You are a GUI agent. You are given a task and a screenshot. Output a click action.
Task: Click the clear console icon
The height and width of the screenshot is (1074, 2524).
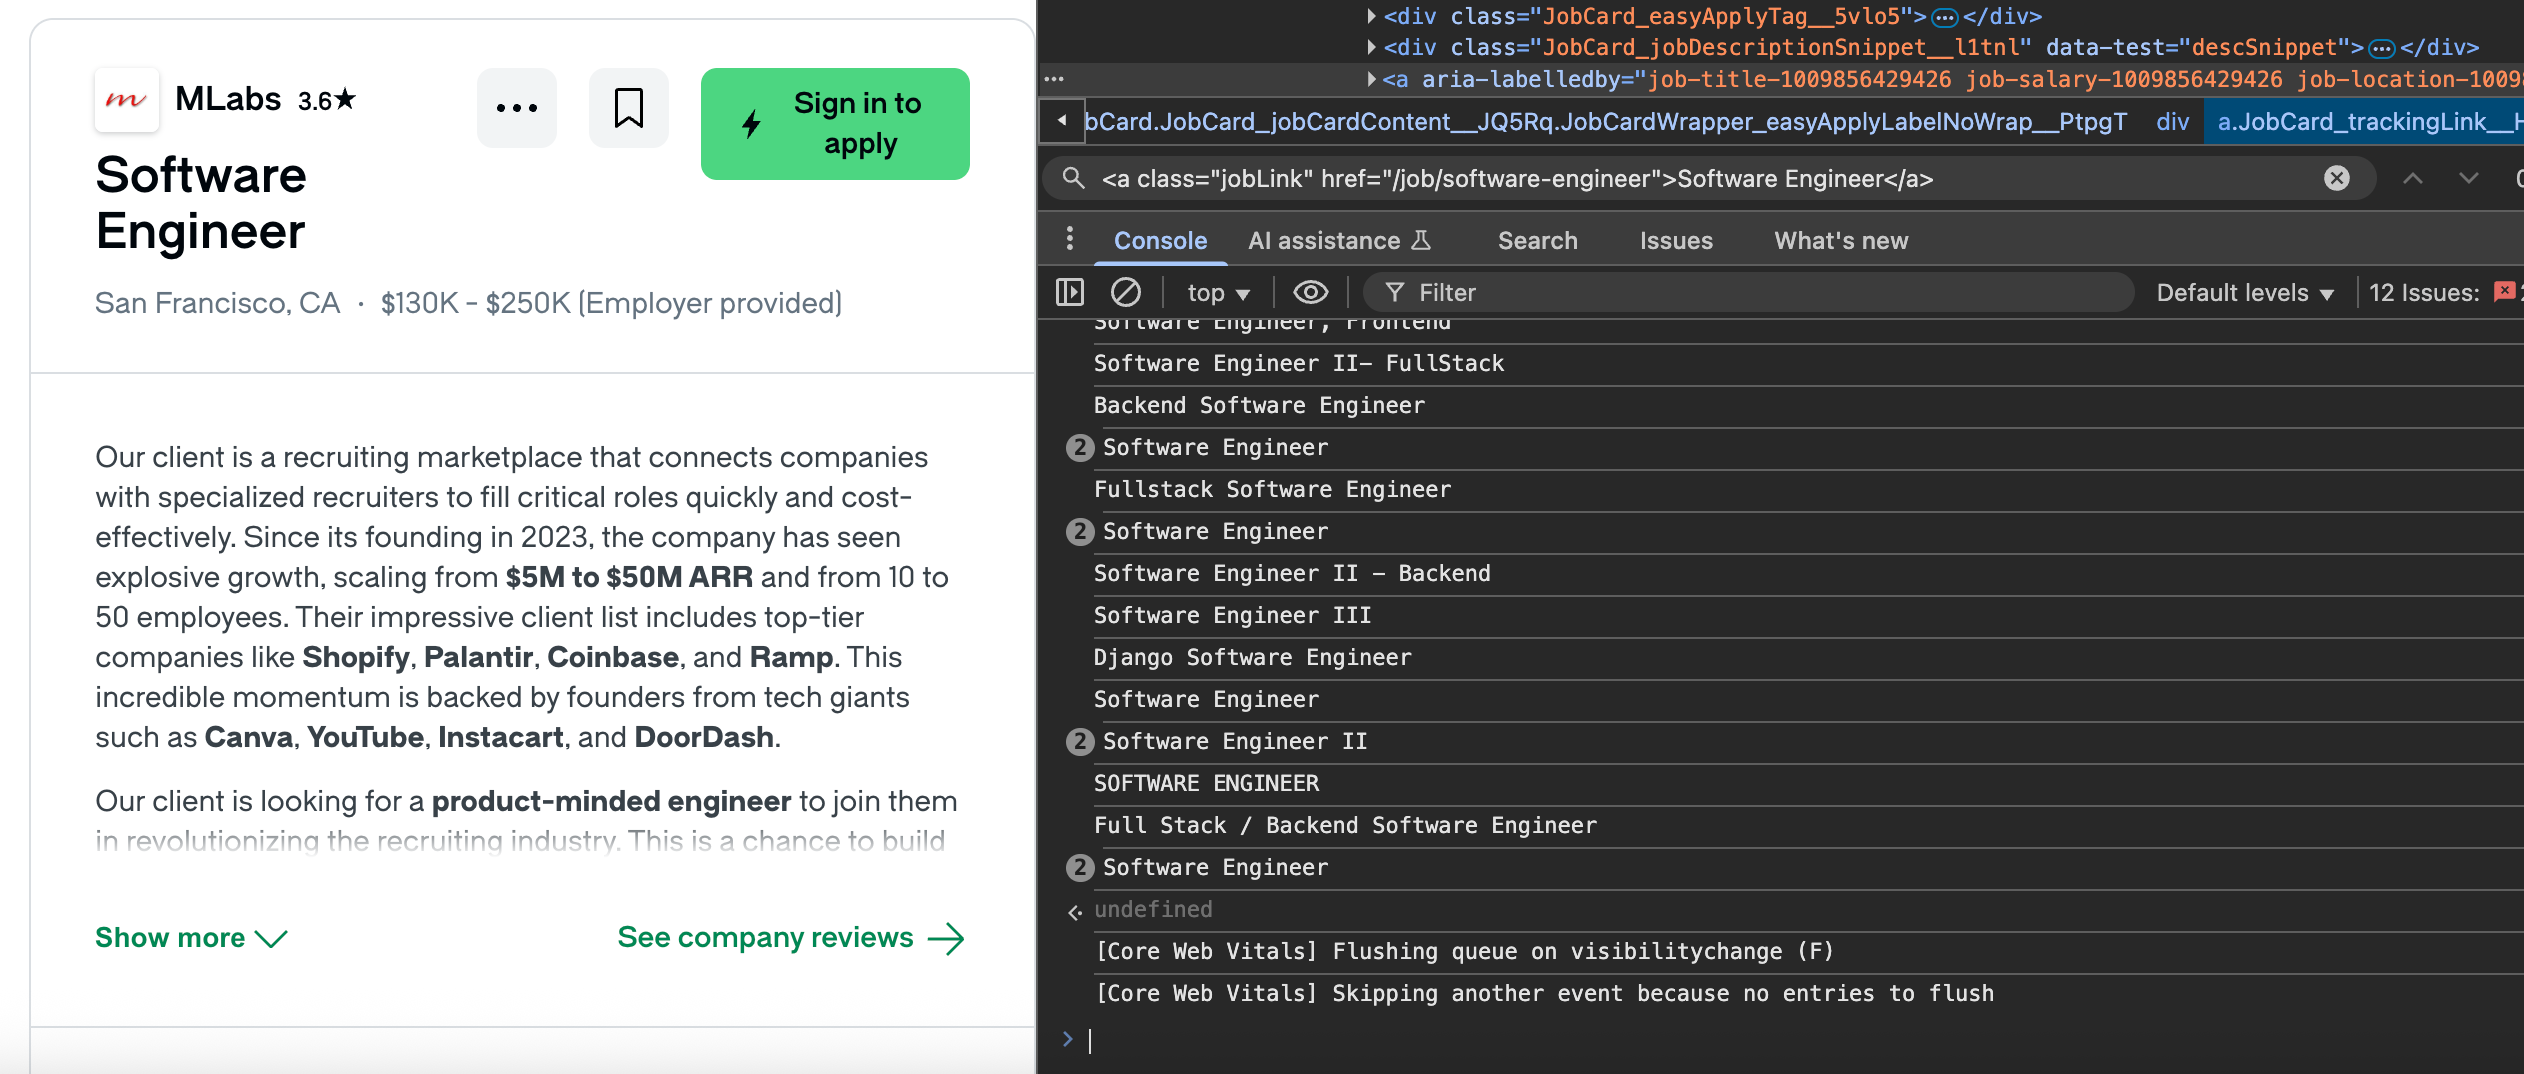click(x=1125, y=292)
